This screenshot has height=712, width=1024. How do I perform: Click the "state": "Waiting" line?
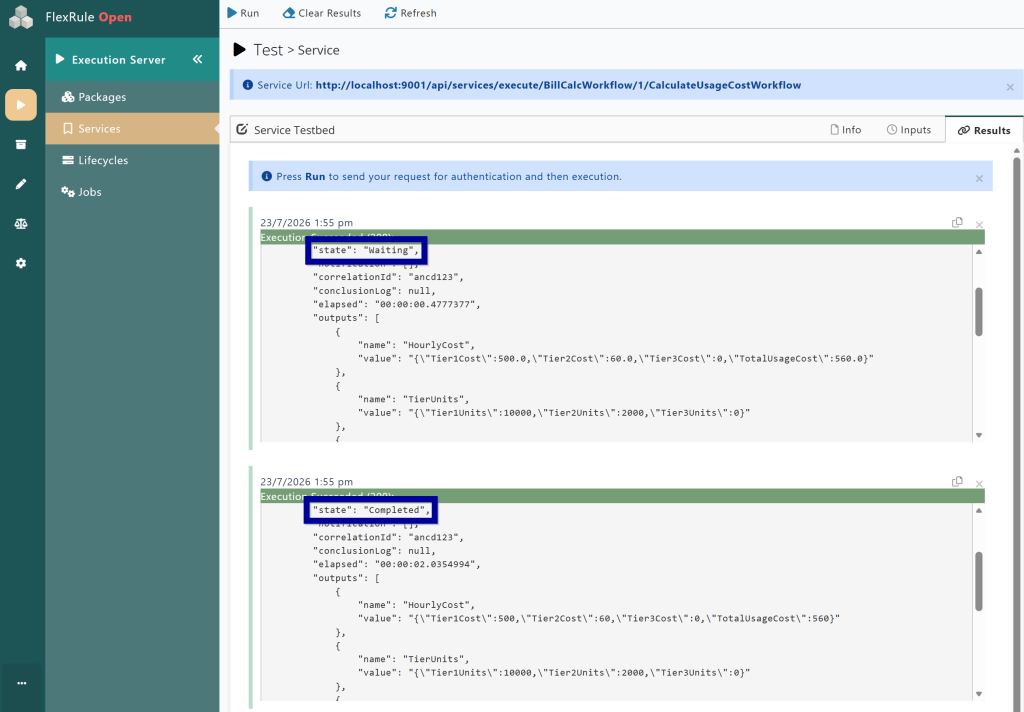click(x=366, y=250)
